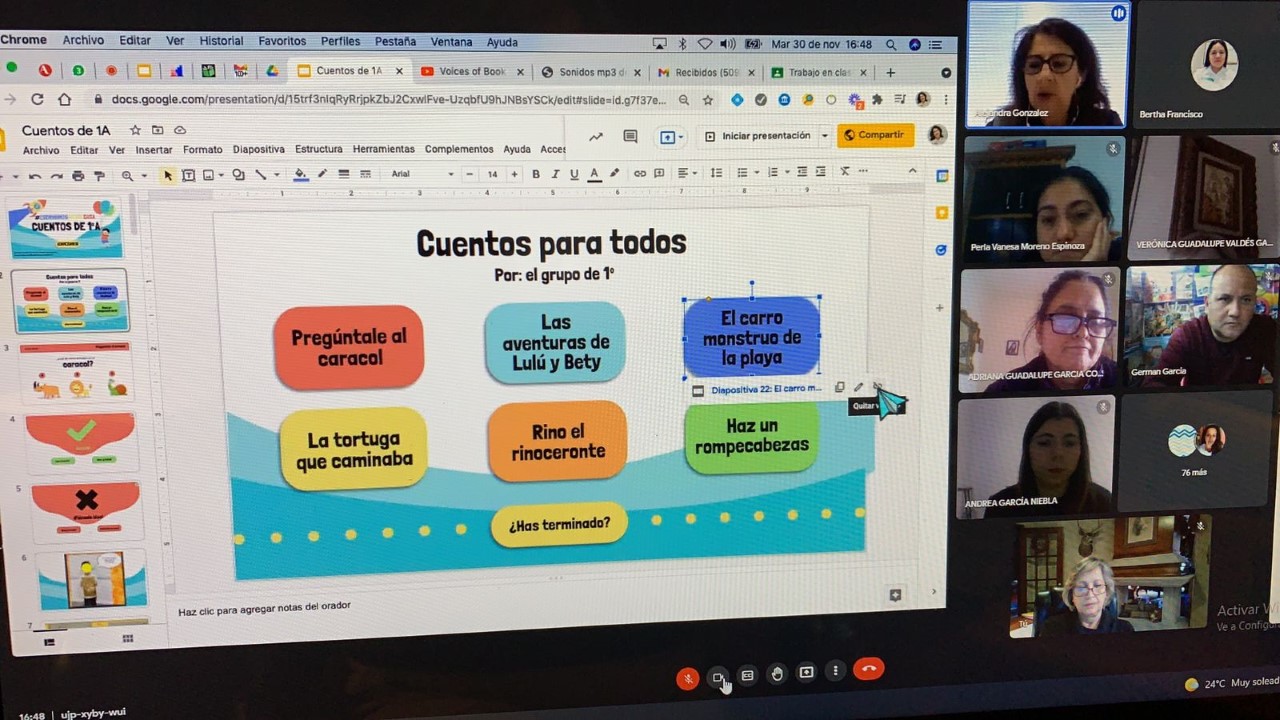This screenshot has width=1280, height=720.
Task: Open the Arial font dropdown
Action: pos(422,174)
